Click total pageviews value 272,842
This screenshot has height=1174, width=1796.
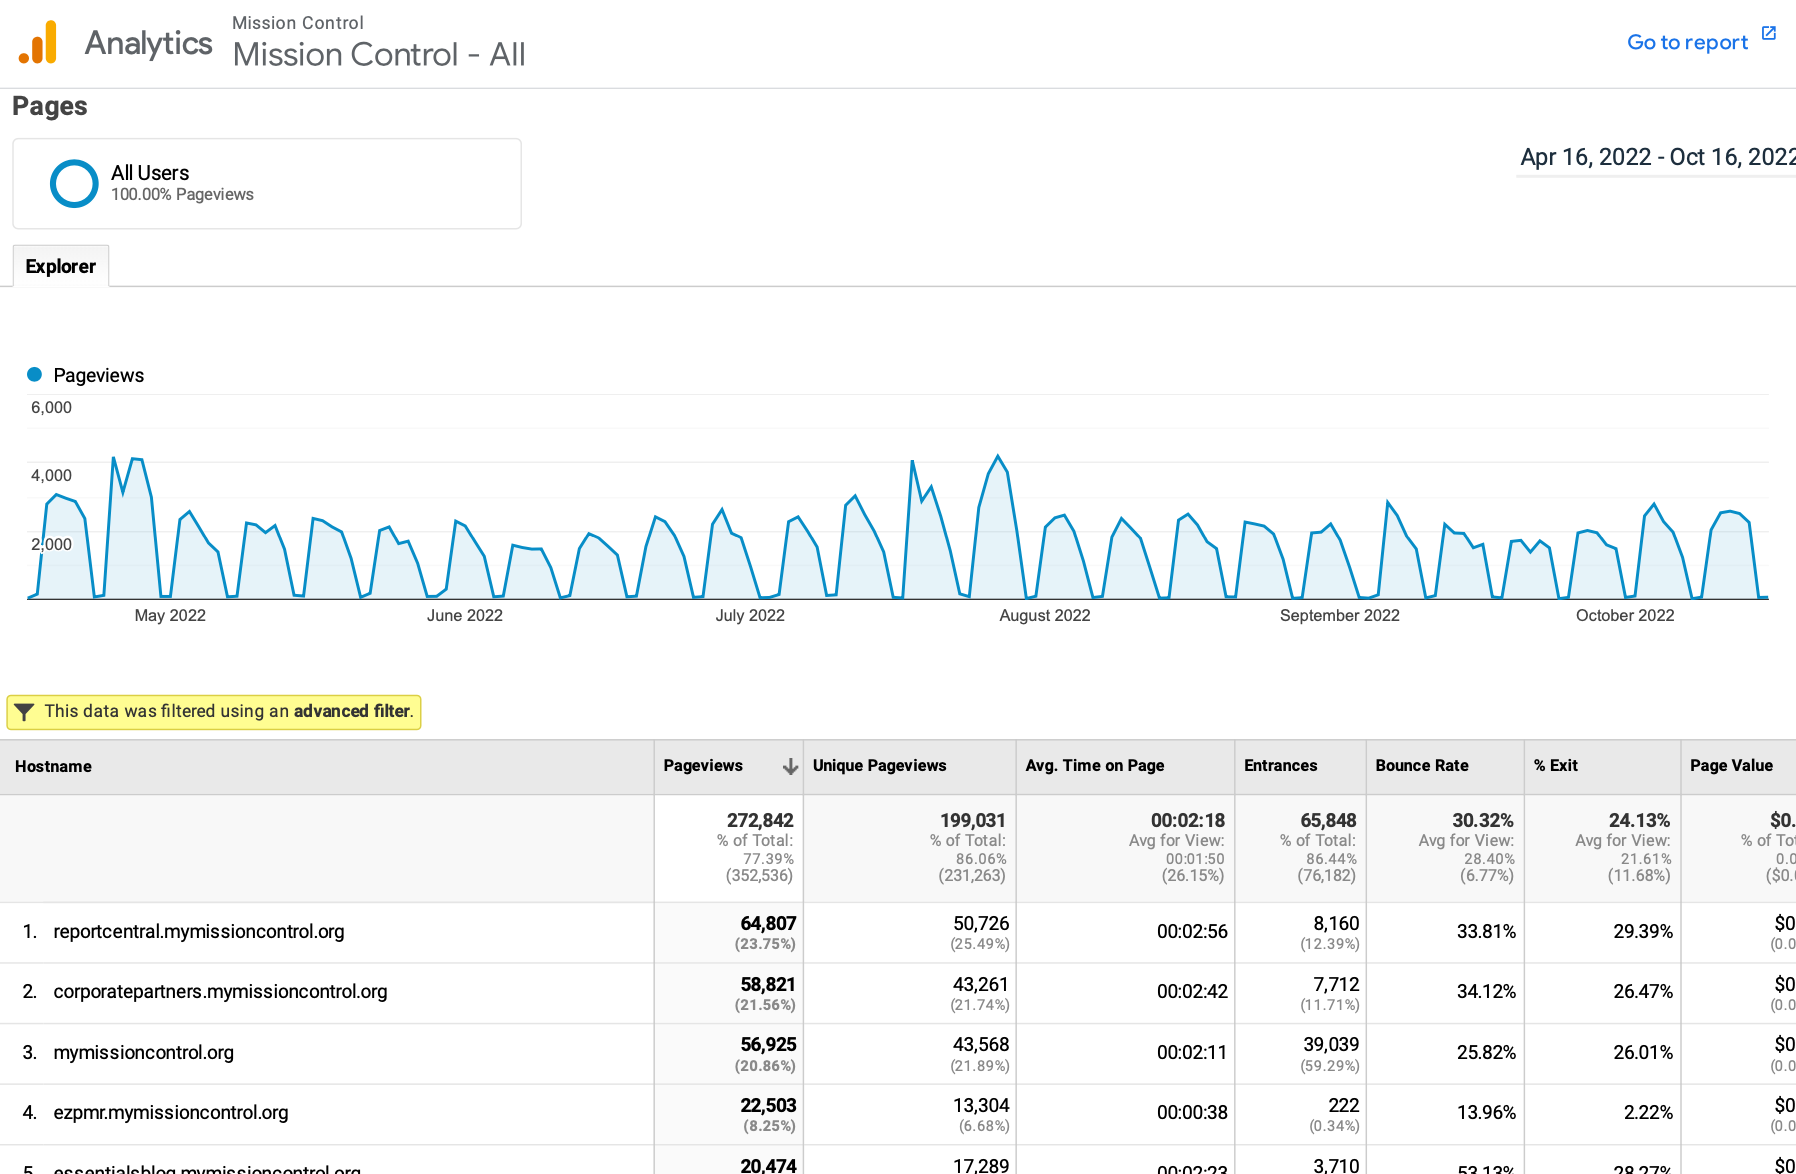click(x=760, y=820)
